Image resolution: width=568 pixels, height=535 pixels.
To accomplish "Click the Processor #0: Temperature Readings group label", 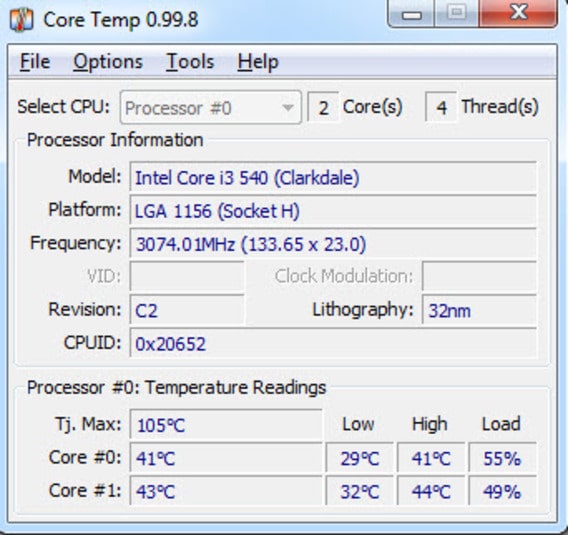I will click(x=177, y=387).
